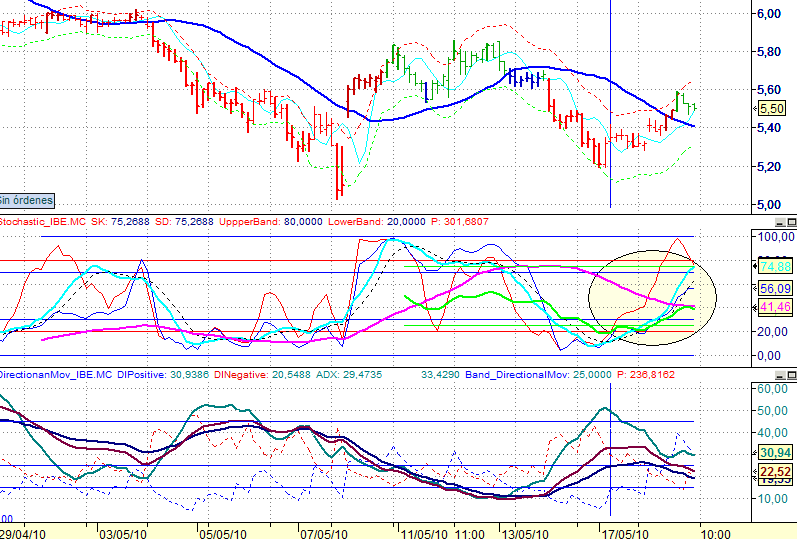Select the magenta 41,46 value tag
797x539 pixels.
[x=775, y=307]
